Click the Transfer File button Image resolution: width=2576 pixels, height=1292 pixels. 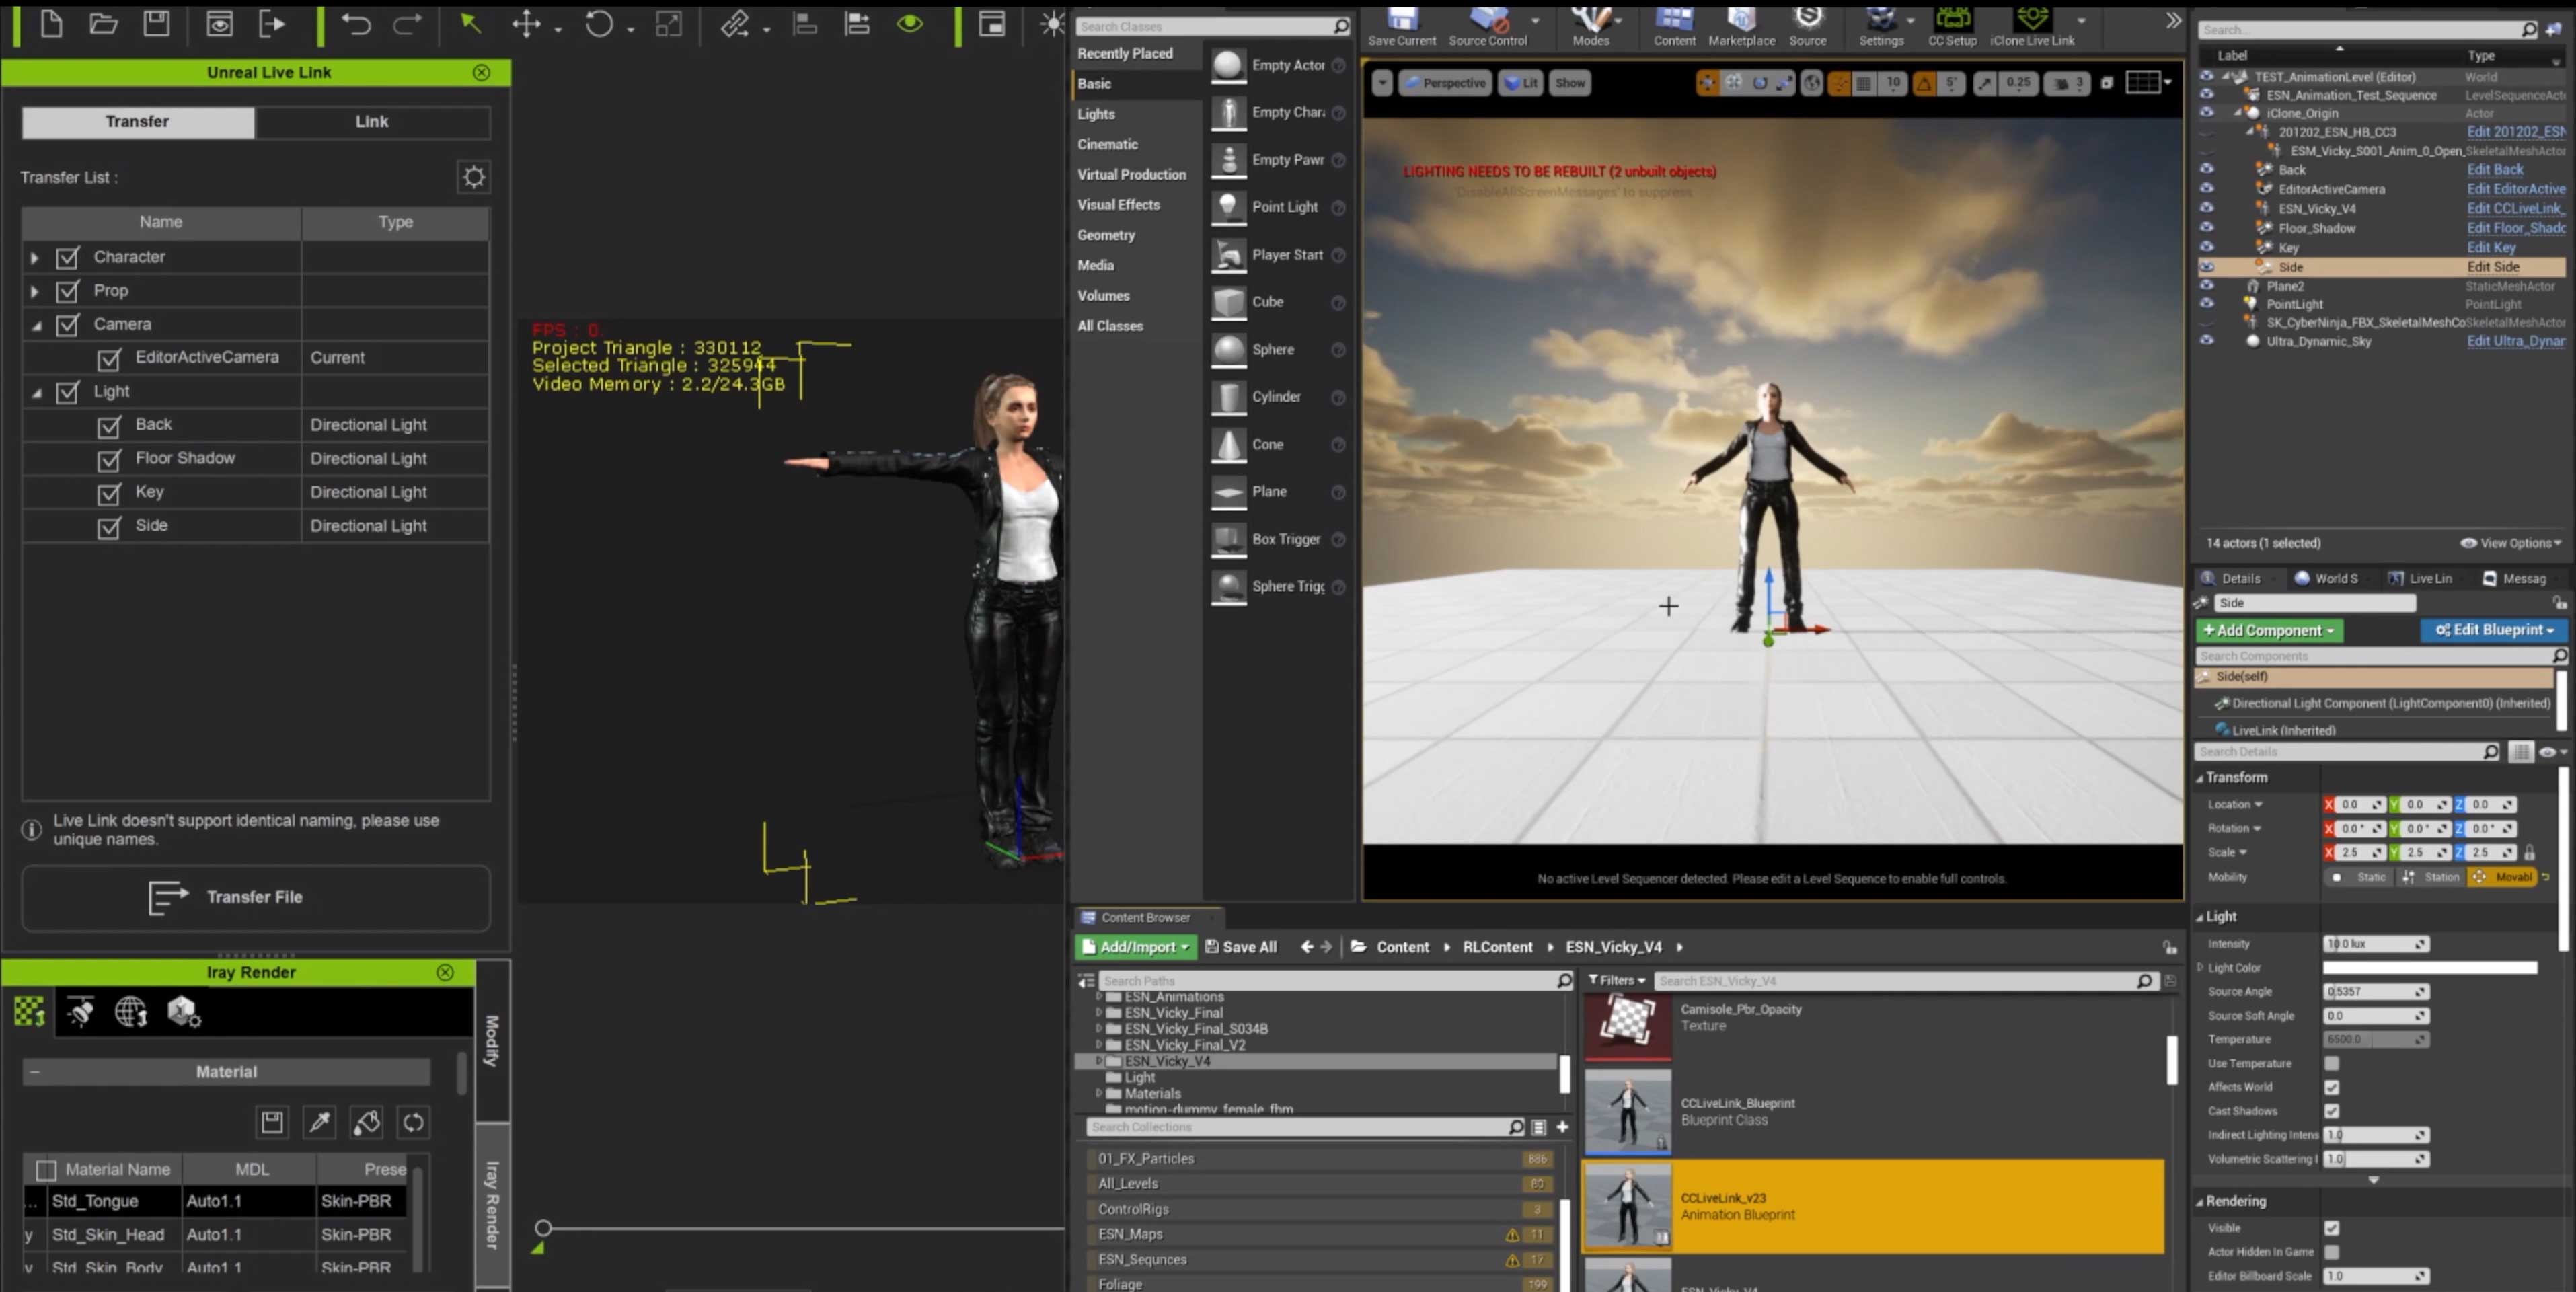tap(255, 897)
